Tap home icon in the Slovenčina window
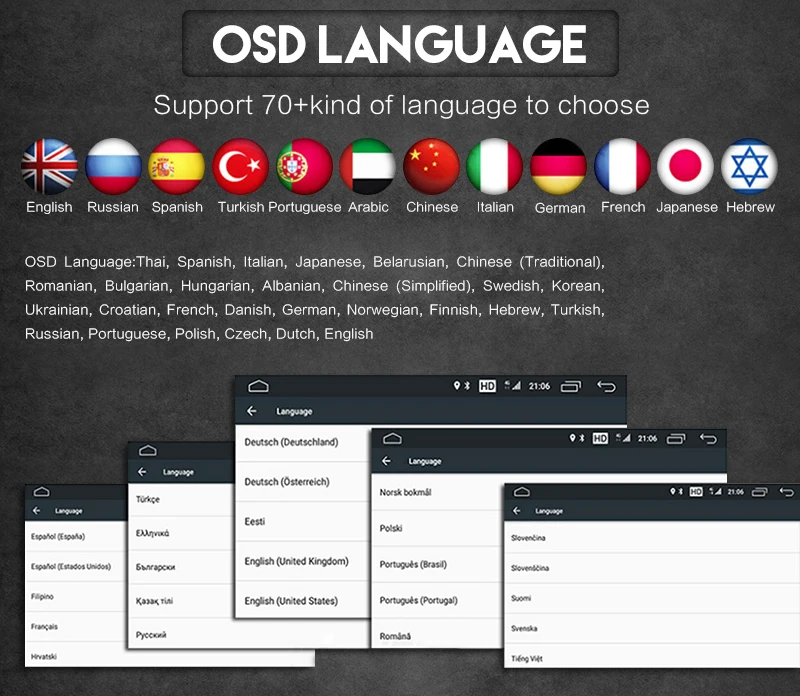The height and width of the screenshot is (696, 800). 521,492
